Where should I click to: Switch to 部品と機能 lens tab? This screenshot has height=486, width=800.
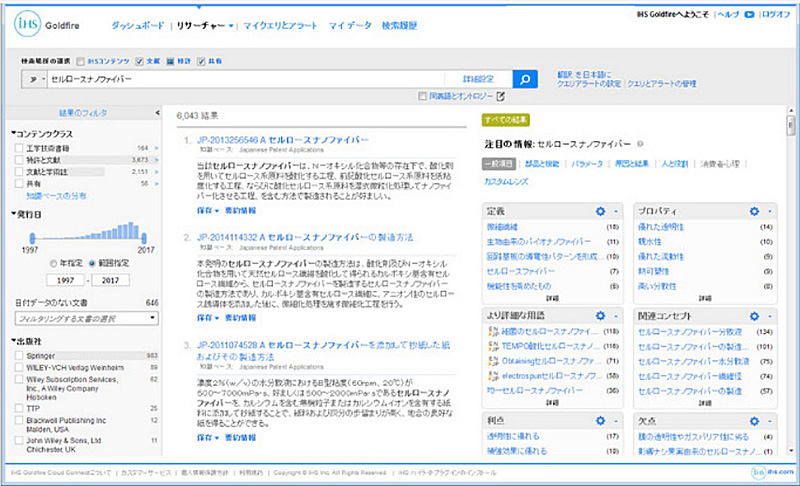click(542, 164)
